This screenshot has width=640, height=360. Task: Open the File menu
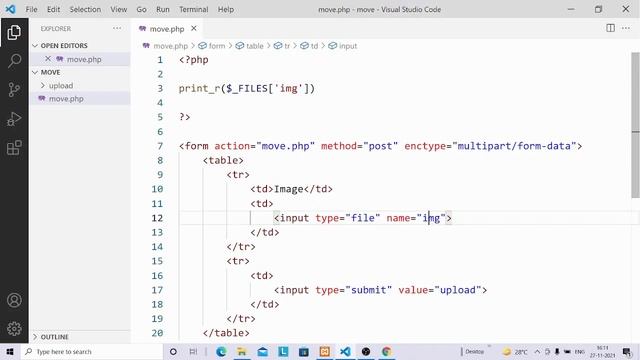[31, 9]
